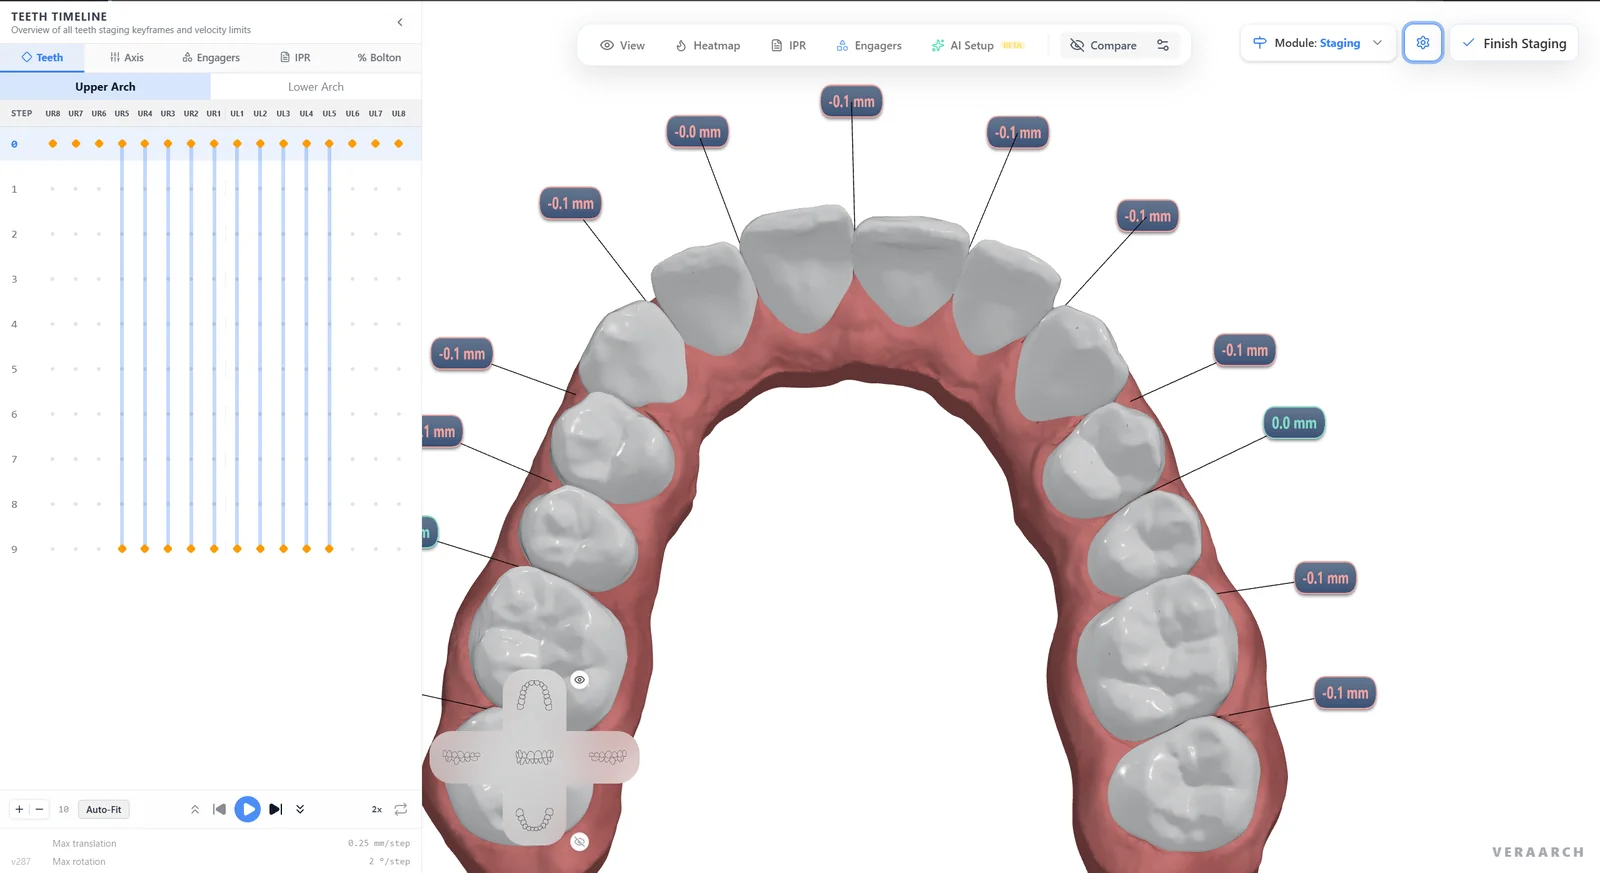This screenshot has height=873, width=1600.
Task: Open the settings gear button
Action: 1422,43
